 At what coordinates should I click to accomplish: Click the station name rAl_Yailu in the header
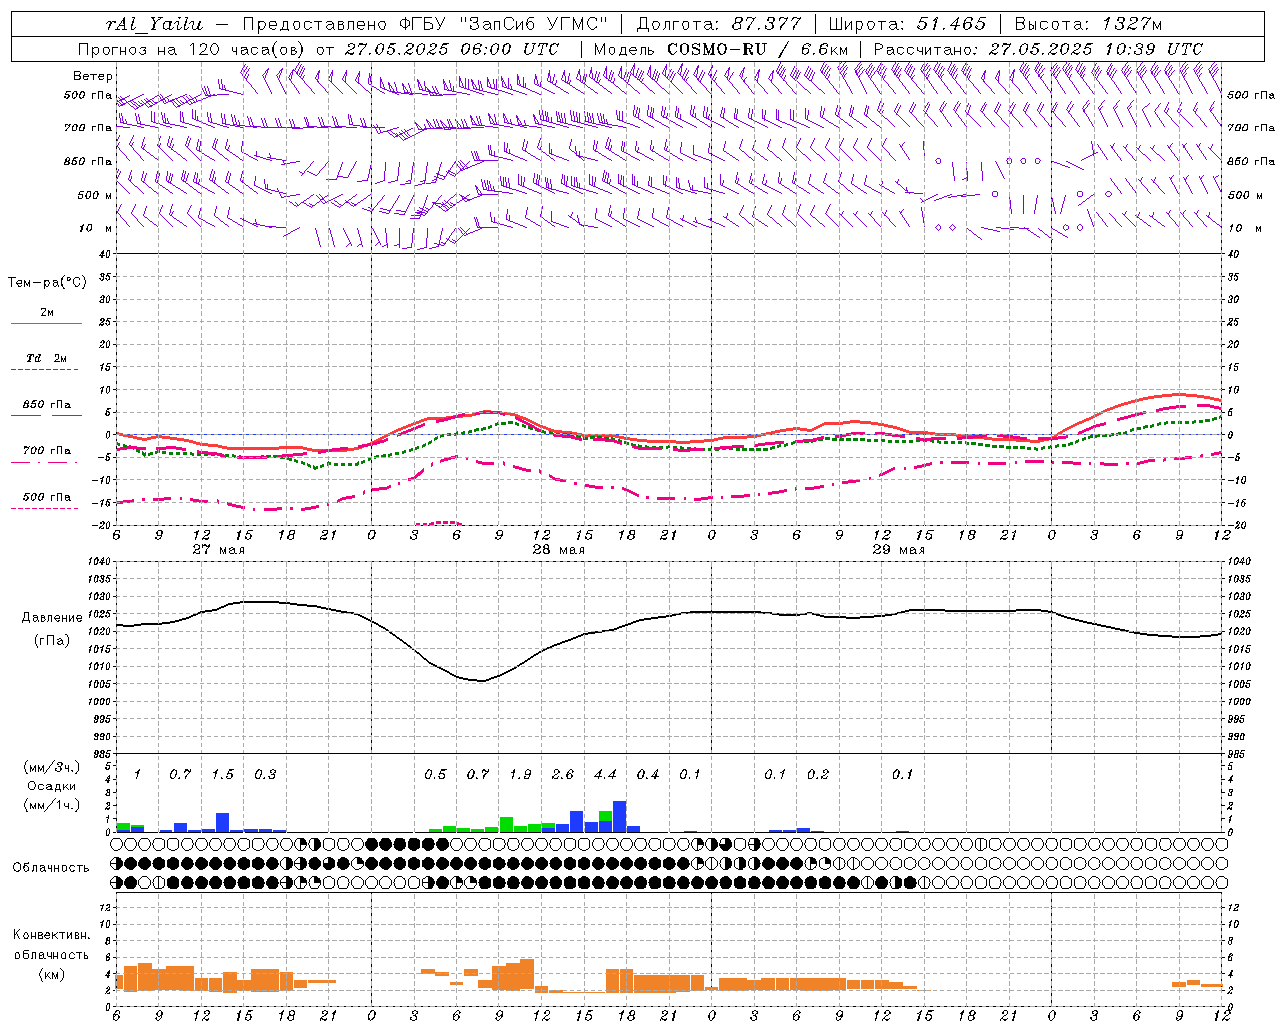(x=154, y=24)
